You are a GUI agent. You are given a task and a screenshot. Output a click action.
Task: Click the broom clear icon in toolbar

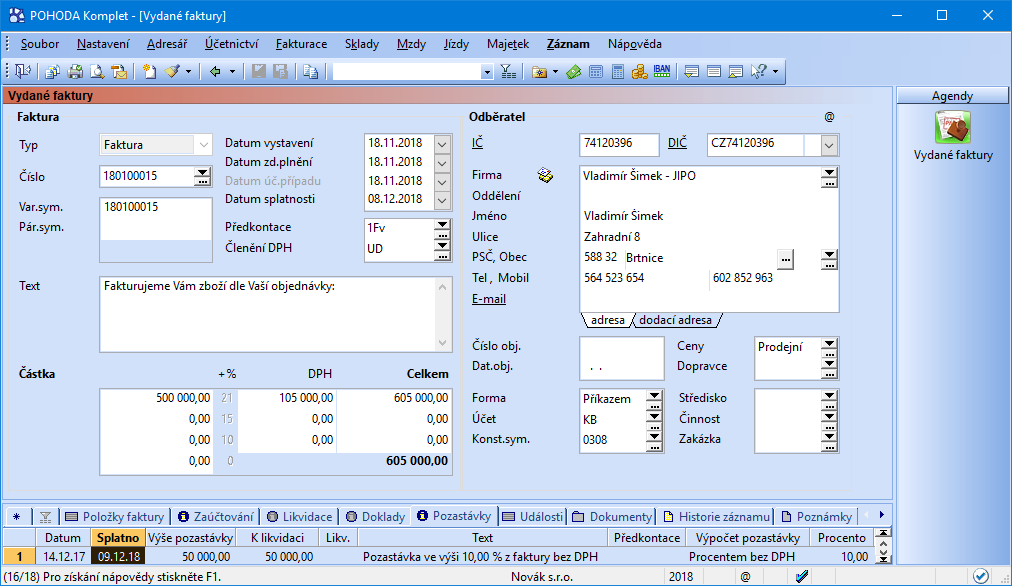172,72
